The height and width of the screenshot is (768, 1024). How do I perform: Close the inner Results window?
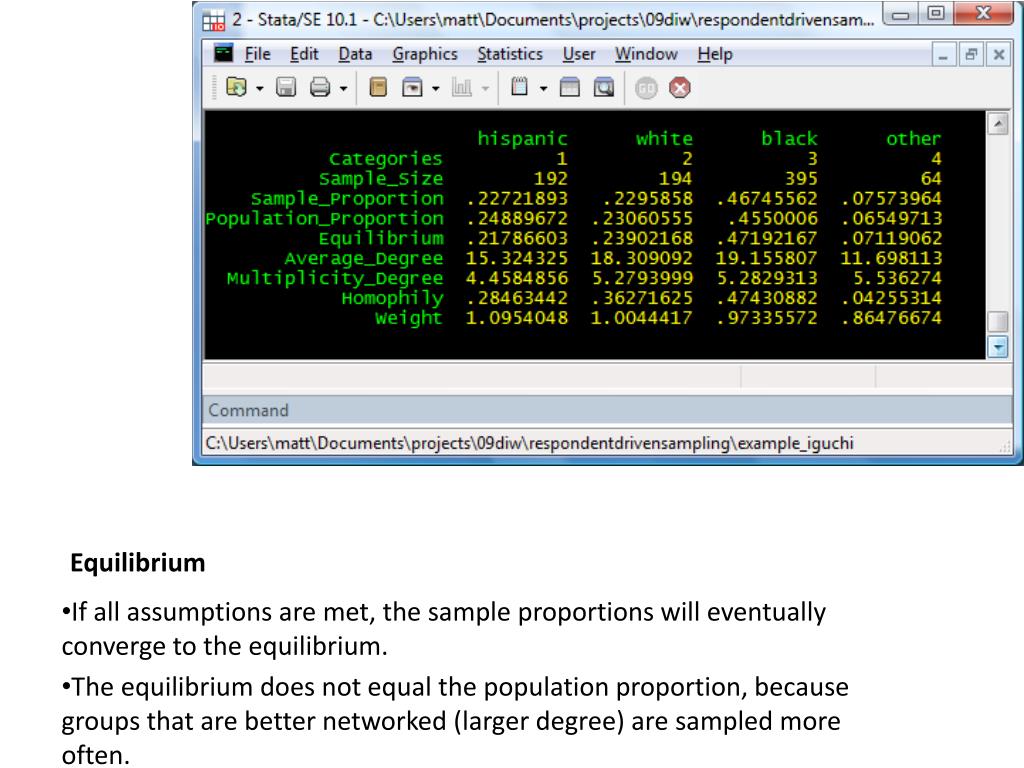tap(999, 56)
